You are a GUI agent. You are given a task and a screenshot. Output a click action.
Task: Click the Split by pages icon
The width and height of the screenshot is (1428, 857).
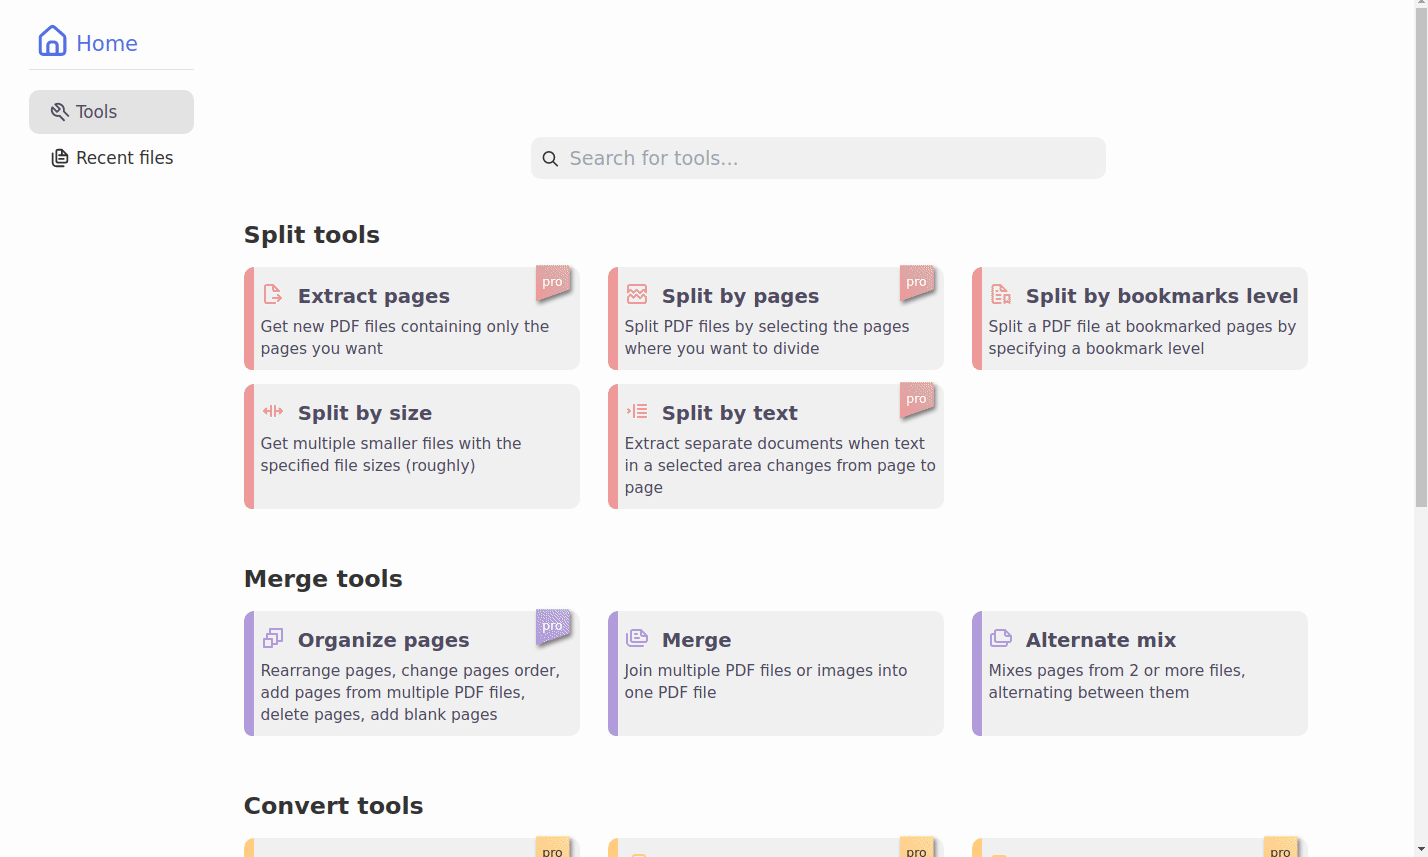click(636, 294)
